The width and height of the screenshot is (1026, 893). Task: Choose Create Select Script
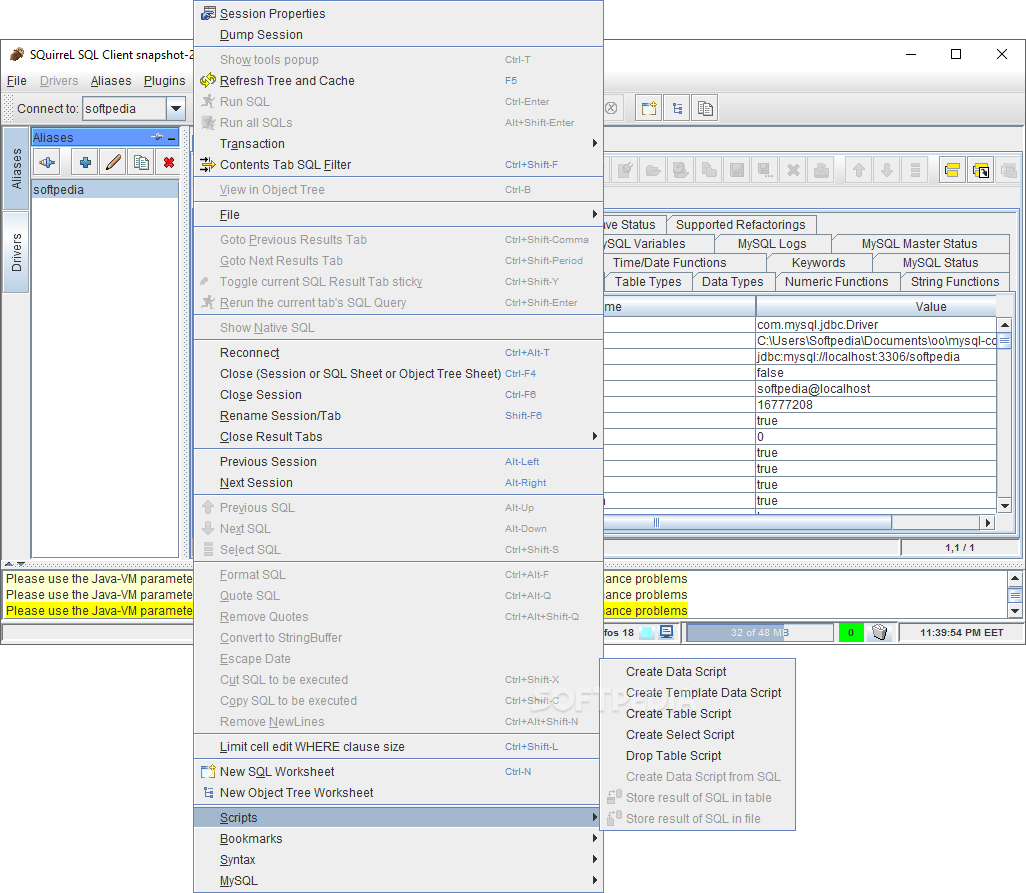click(698, 734)
